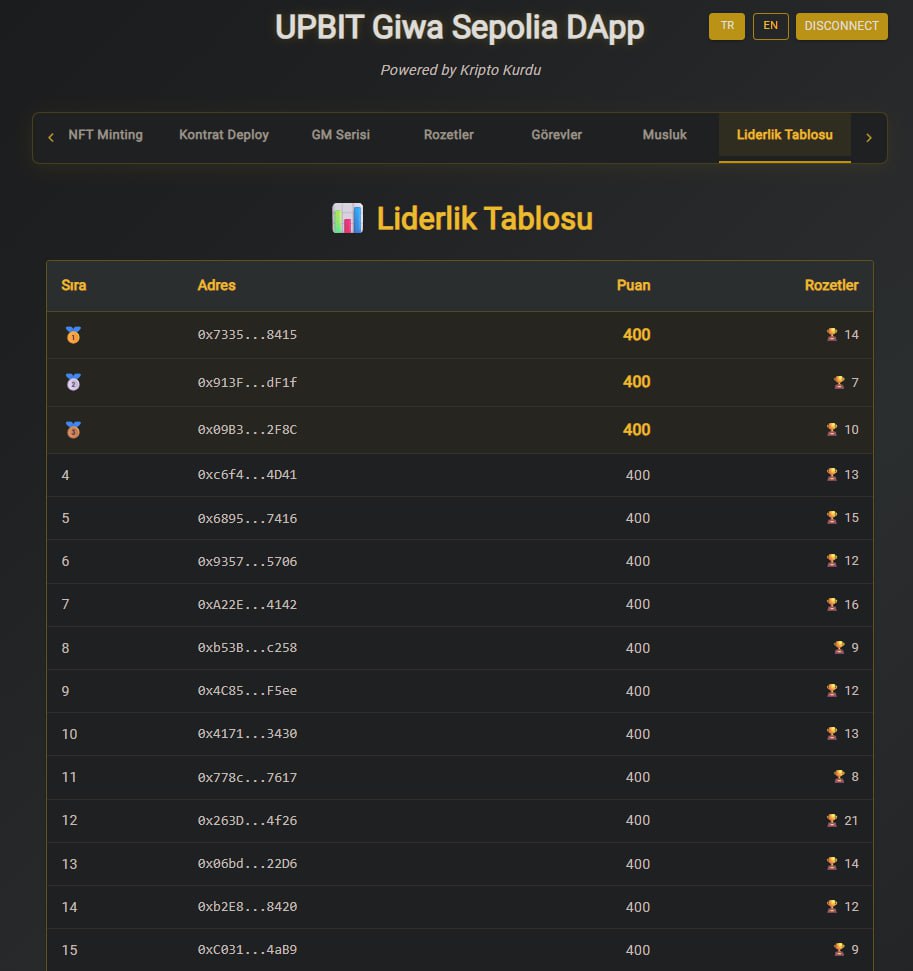Click trophy icon in 0xA22E...4142 row
This screenshot has height=971, width=913.
(832, 604)
